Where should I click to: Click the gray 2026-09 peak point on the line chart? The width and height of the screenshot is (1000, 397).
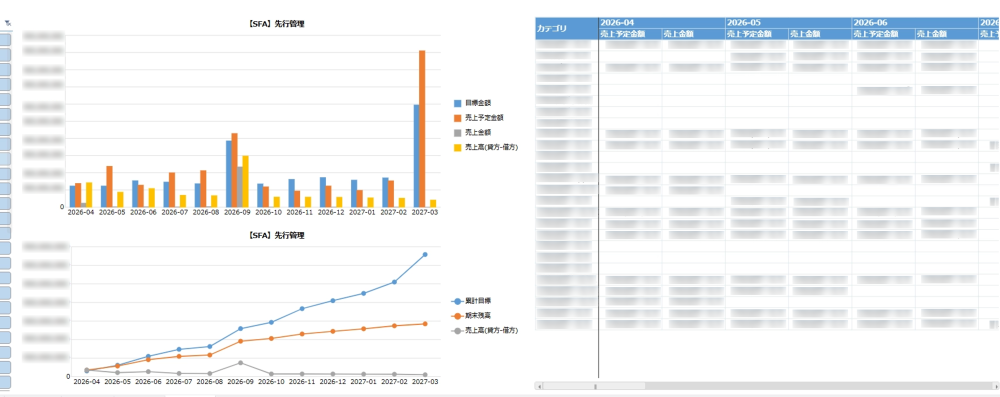[x=240, y=363]
